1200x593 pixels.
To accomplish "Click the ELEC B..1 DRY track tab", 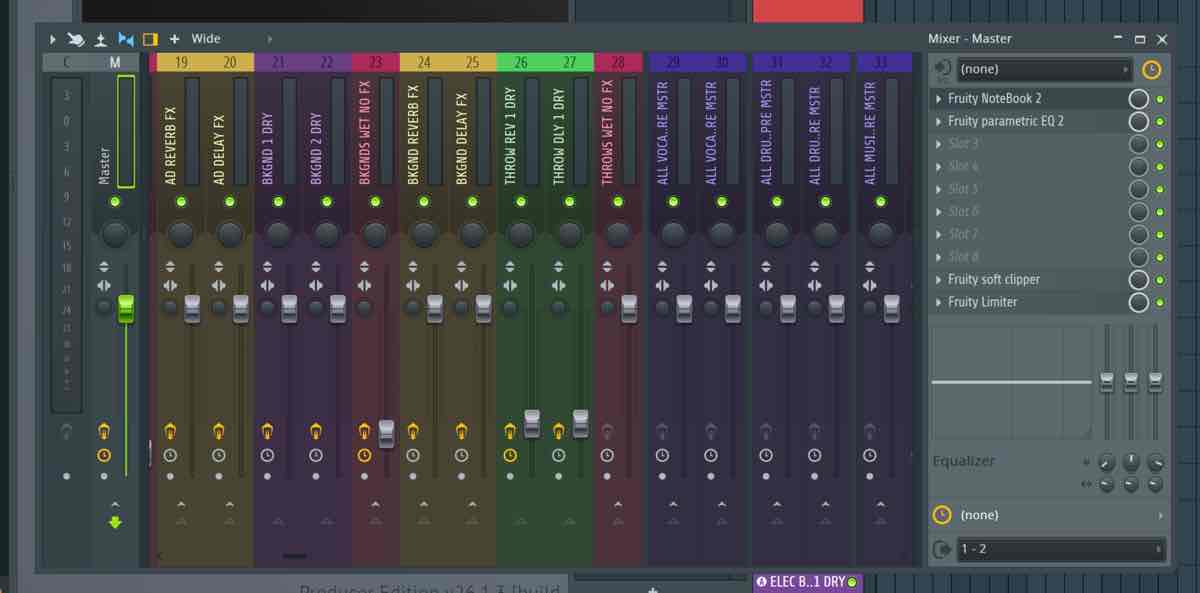I will (808, 582).
